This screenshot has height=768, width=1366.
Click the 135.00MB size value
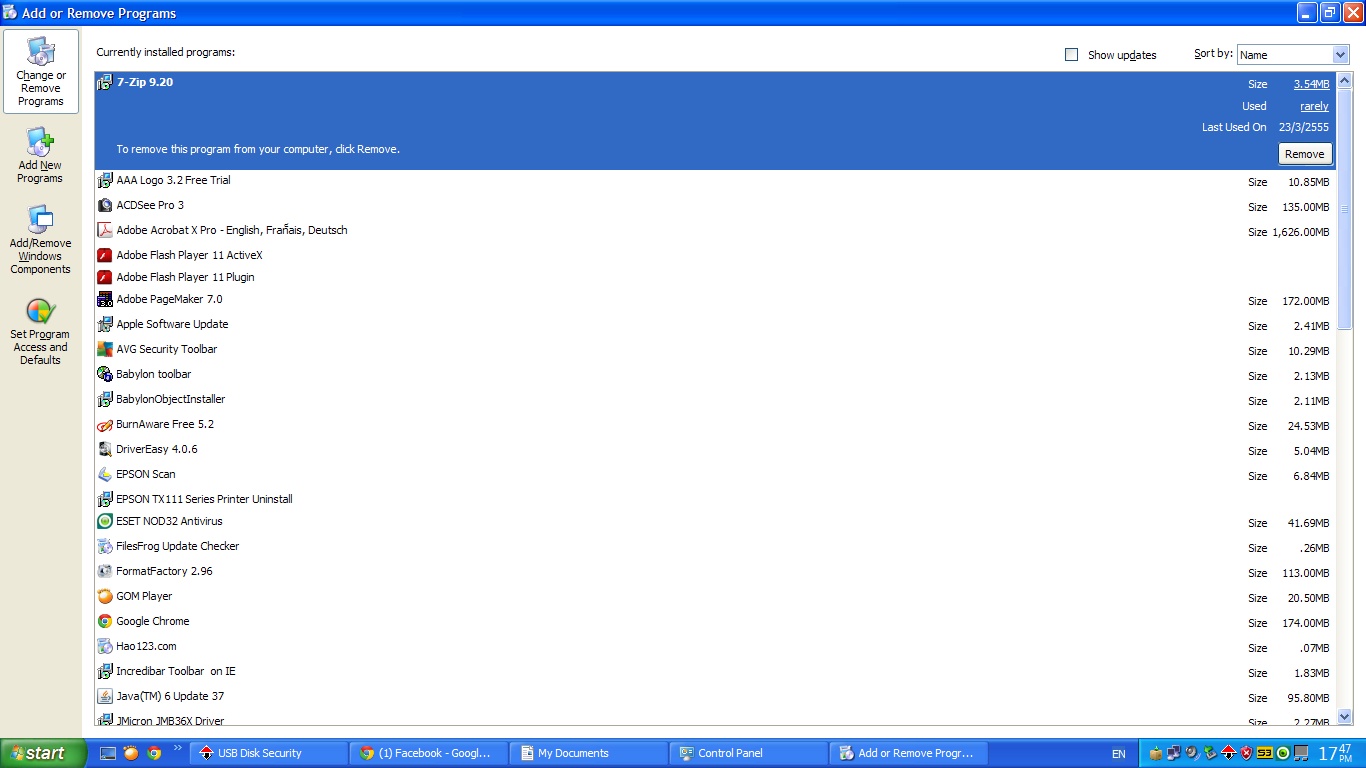pos(1306,208)
